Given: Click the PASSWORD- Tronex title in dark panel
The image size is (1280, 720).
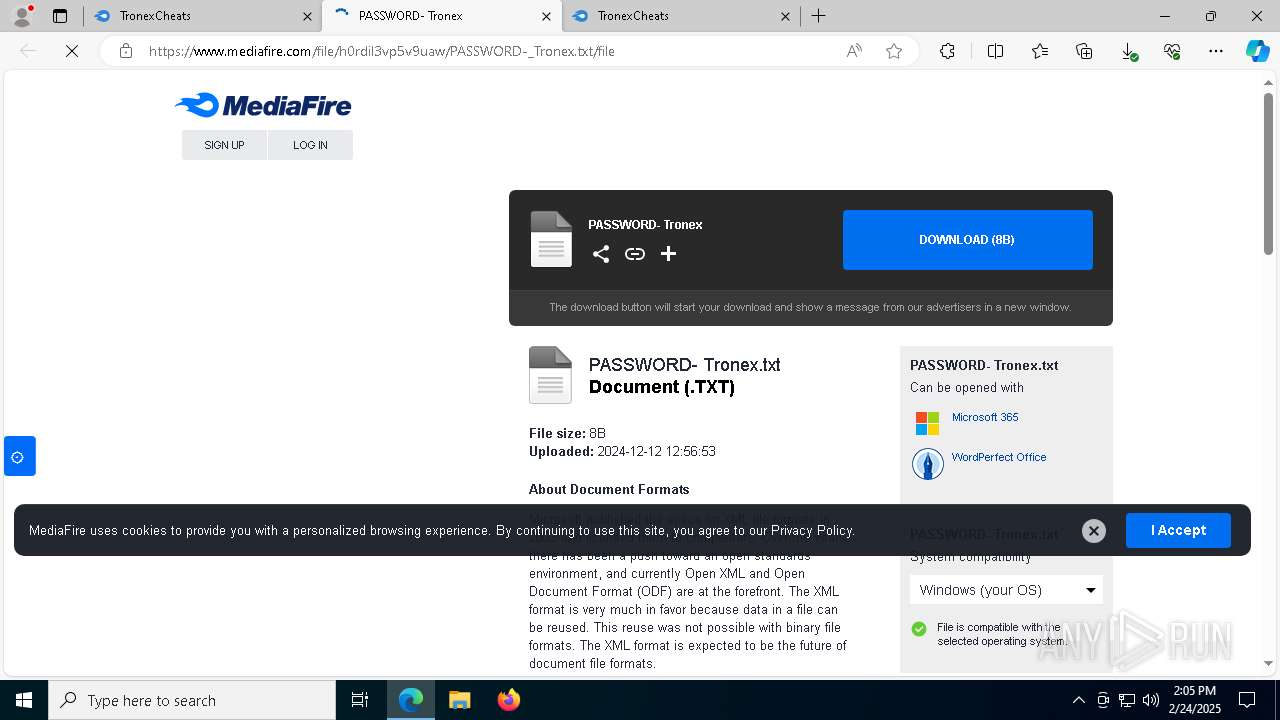Looking at the screenshot, I should (x=645, y=225).
